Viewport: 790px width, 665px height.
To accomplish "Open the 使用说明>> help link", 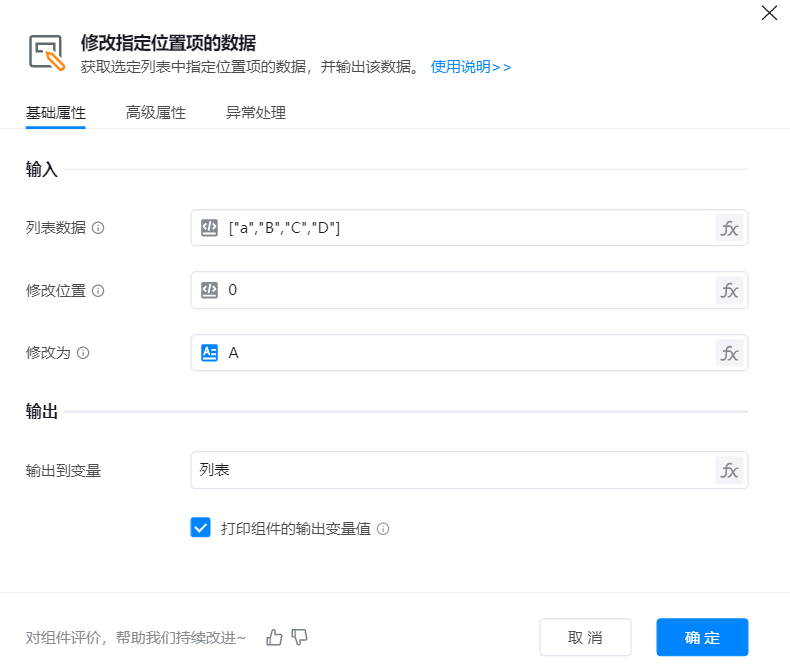I will (471, 67).
